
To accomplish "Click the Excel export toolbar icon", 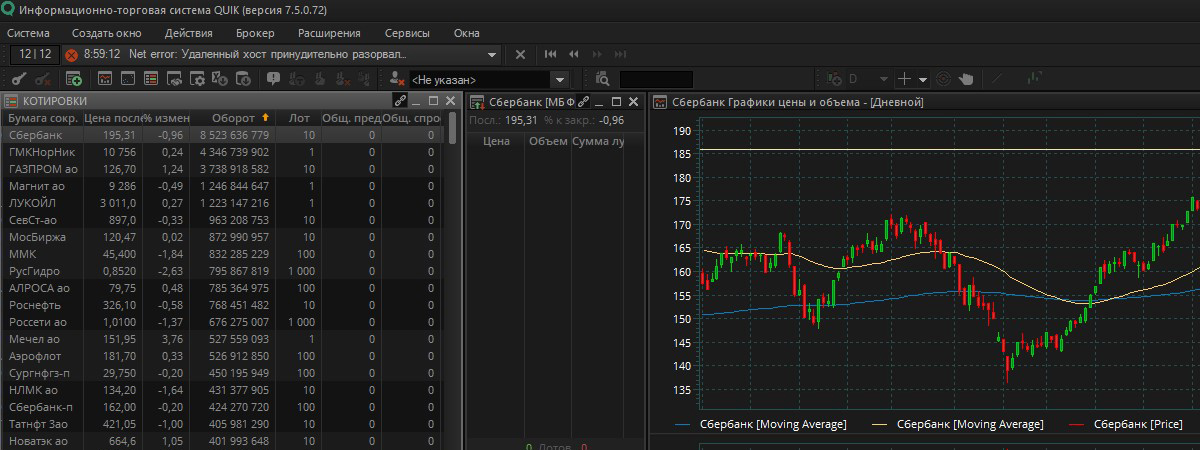I will (x=220, y=79).
